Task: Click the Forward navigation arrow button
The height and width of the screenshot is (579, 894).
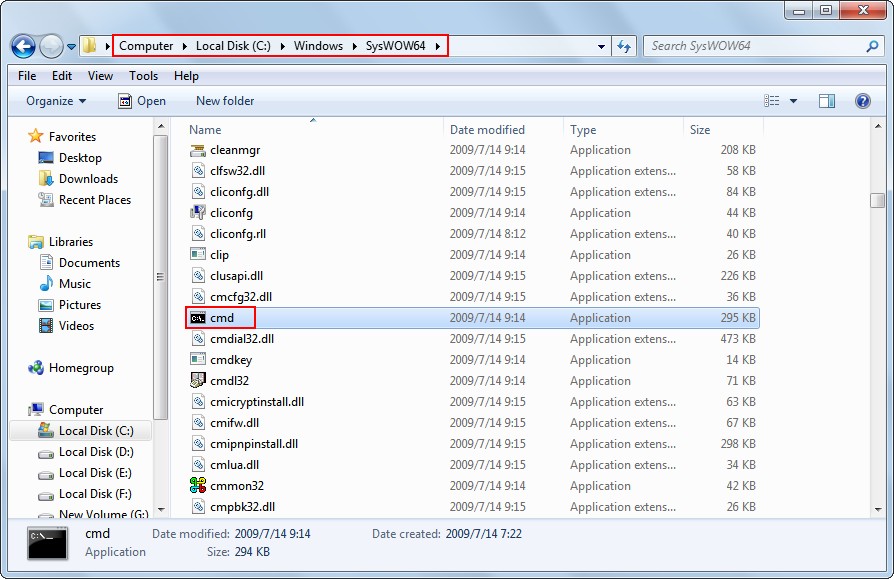Action: (51, 46)
